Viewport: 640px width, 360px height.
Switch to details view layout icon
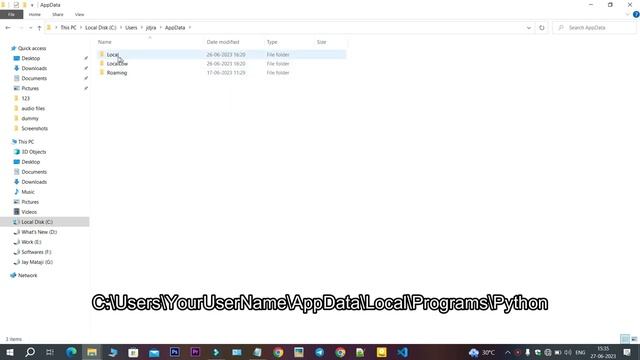click(625, 339)
